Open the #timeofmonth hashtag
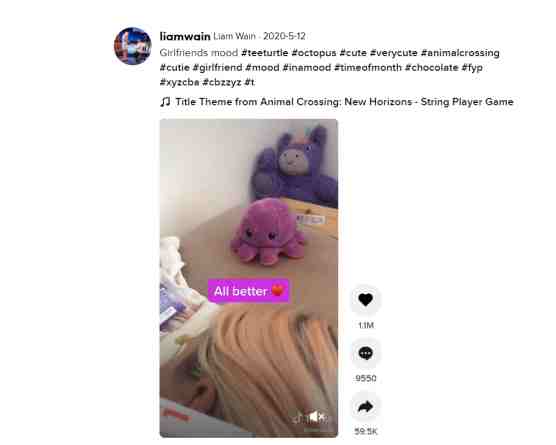Viewport: 556px width, 445px height. coord(368,67)
